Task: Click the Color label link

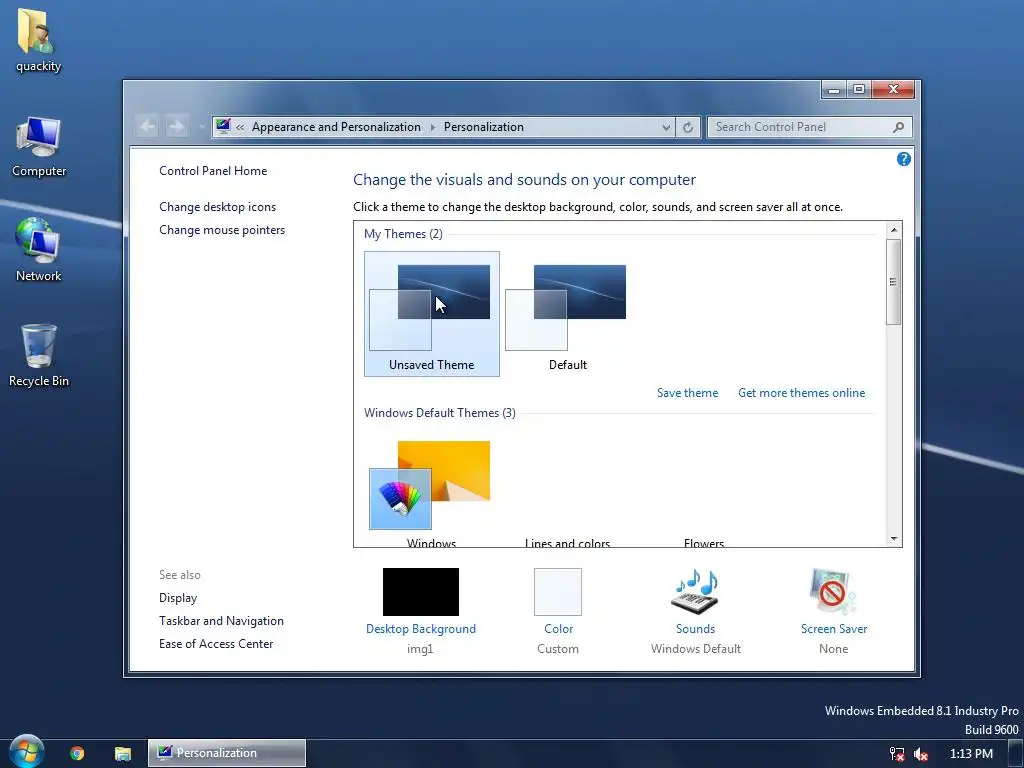Action: click(558, 629)
